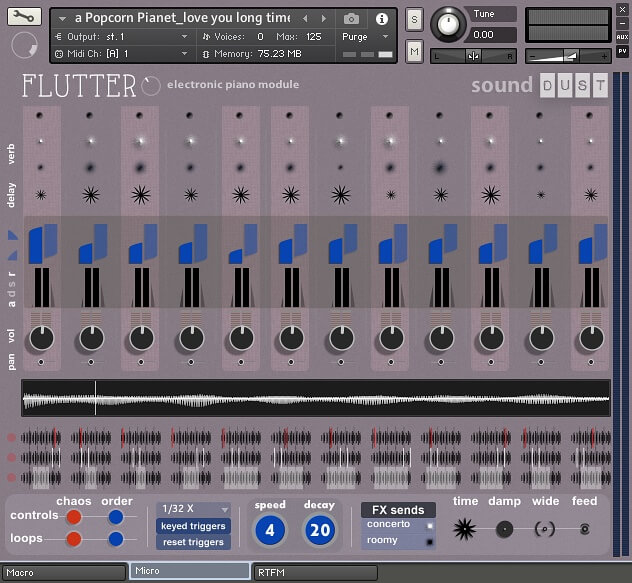632x583 pixels.
Task: Adjust the master volume slider
Action: pos(568,56)
